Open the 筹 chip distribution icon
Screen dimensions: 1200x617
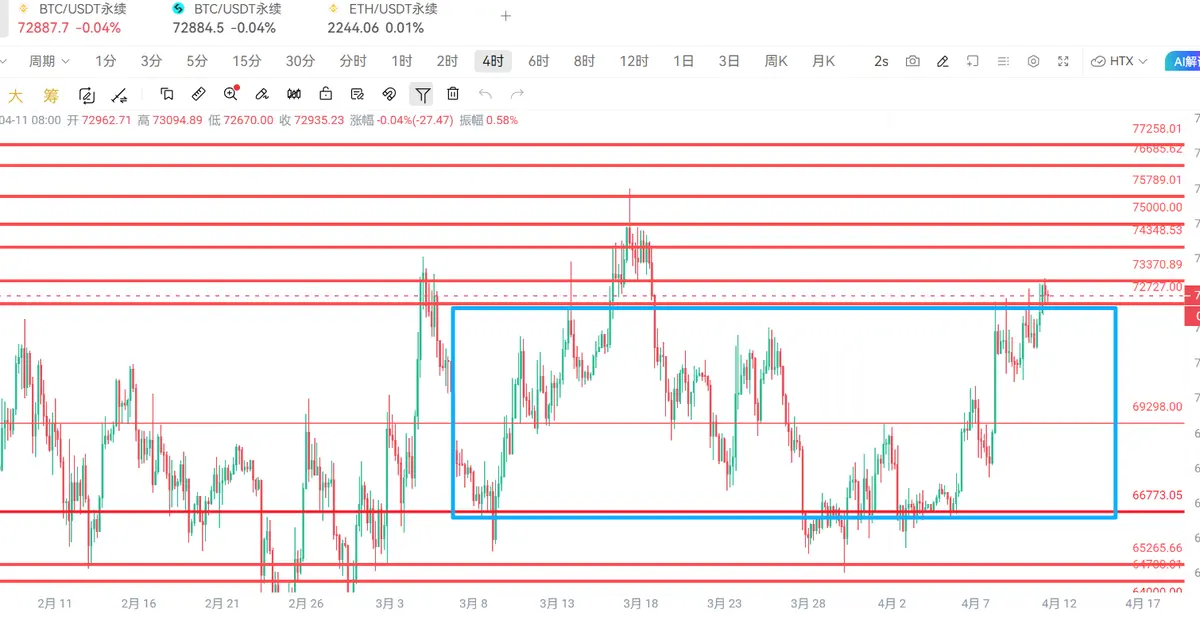tap(51, 96)
